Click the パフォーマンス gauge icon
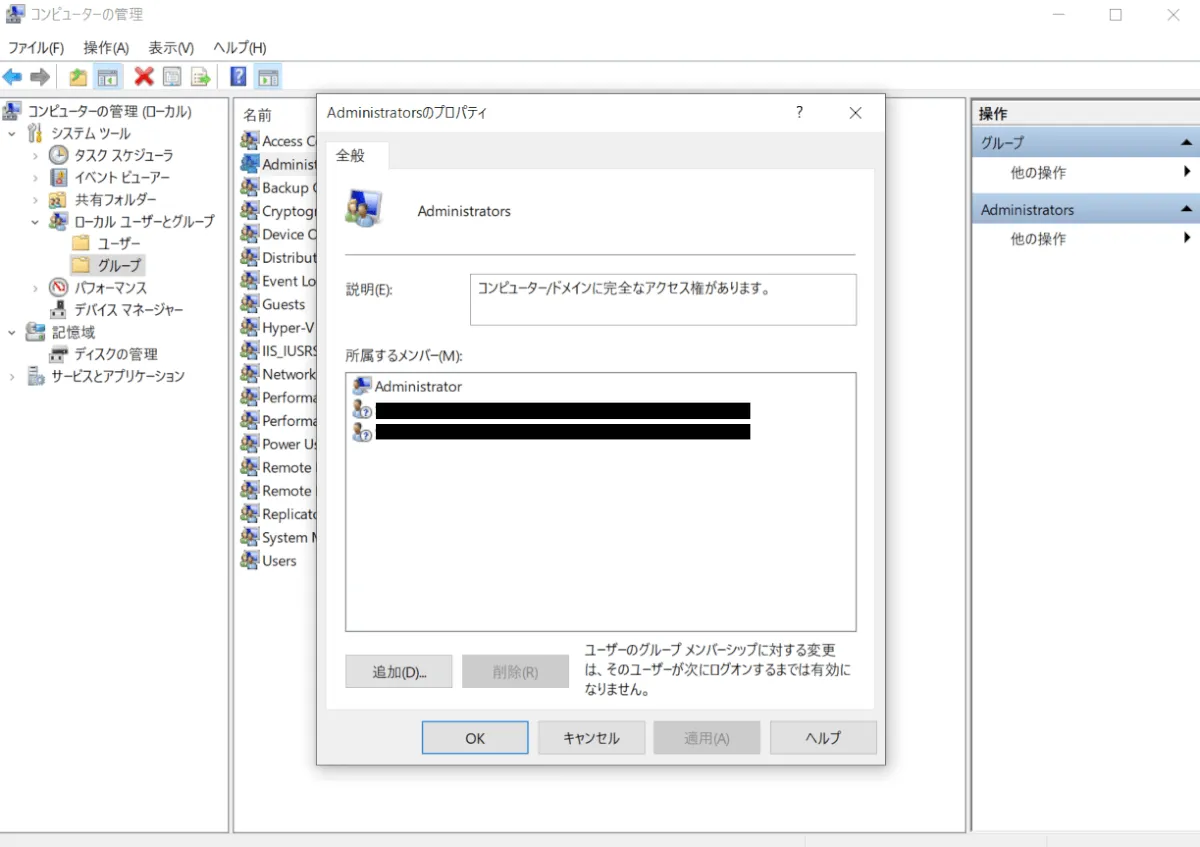The image size is (1200, 847). pyautogui.click(x=59, y=287)
